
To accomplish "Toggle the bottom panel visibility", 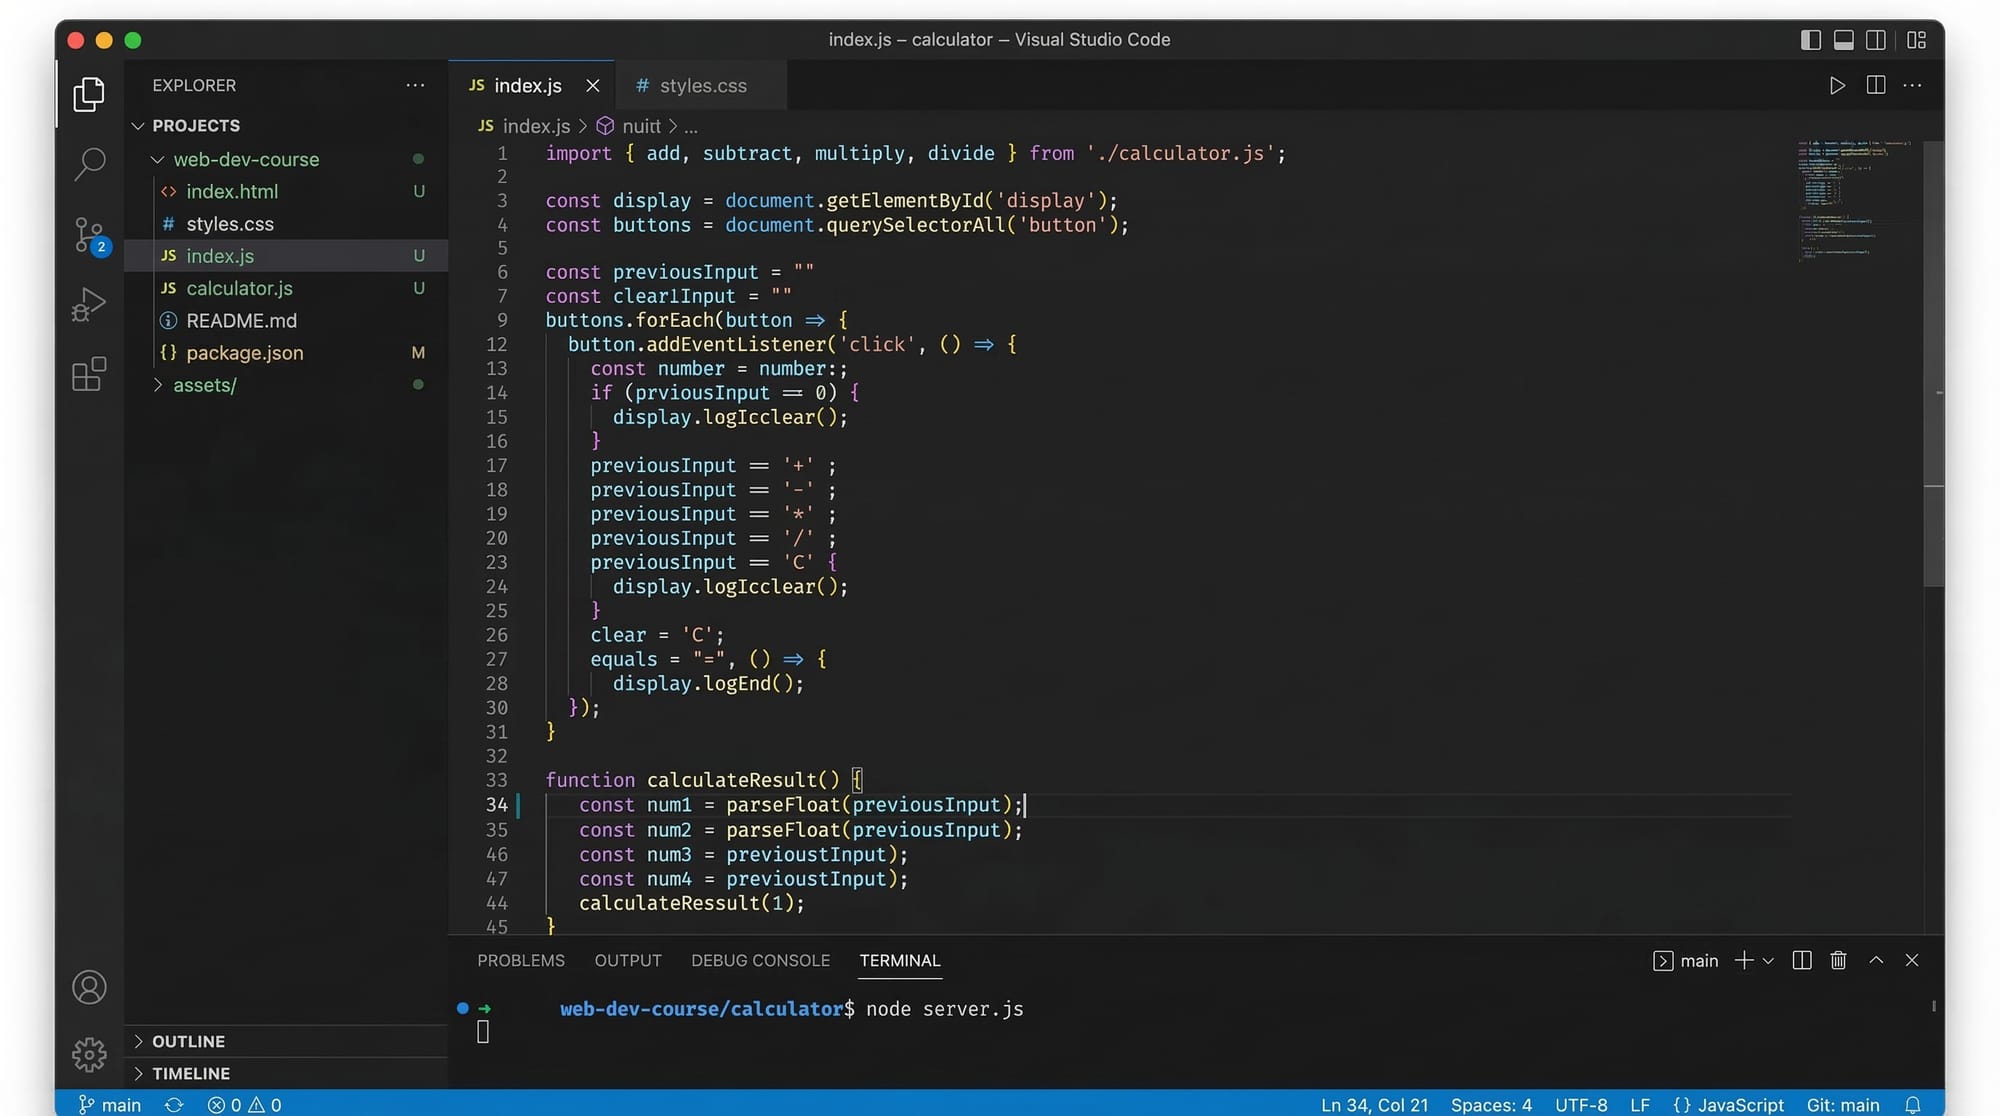I will pyautogui.click(x=1843, y=40).
